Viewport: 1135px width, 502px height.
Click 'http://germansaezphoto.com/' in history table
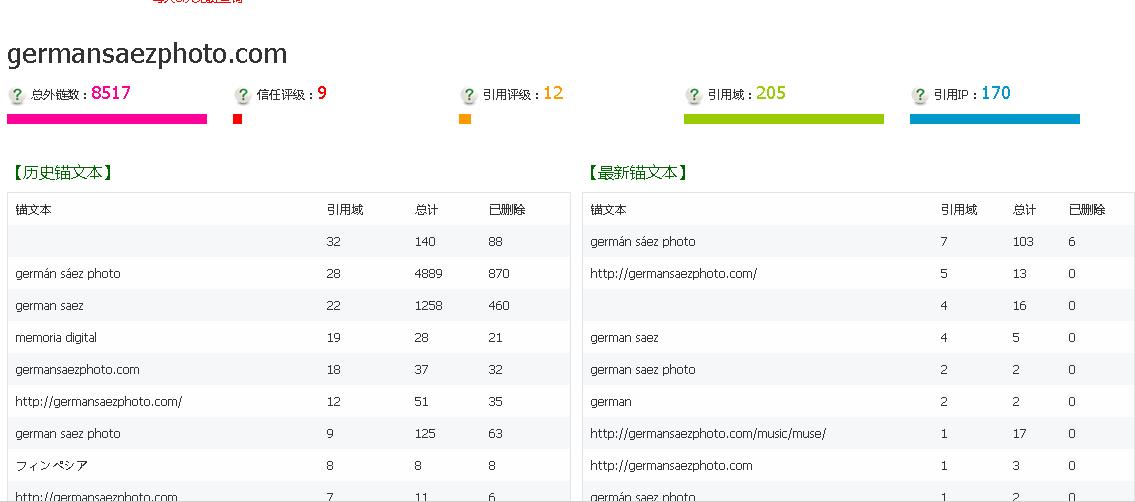tap(98, 401)
